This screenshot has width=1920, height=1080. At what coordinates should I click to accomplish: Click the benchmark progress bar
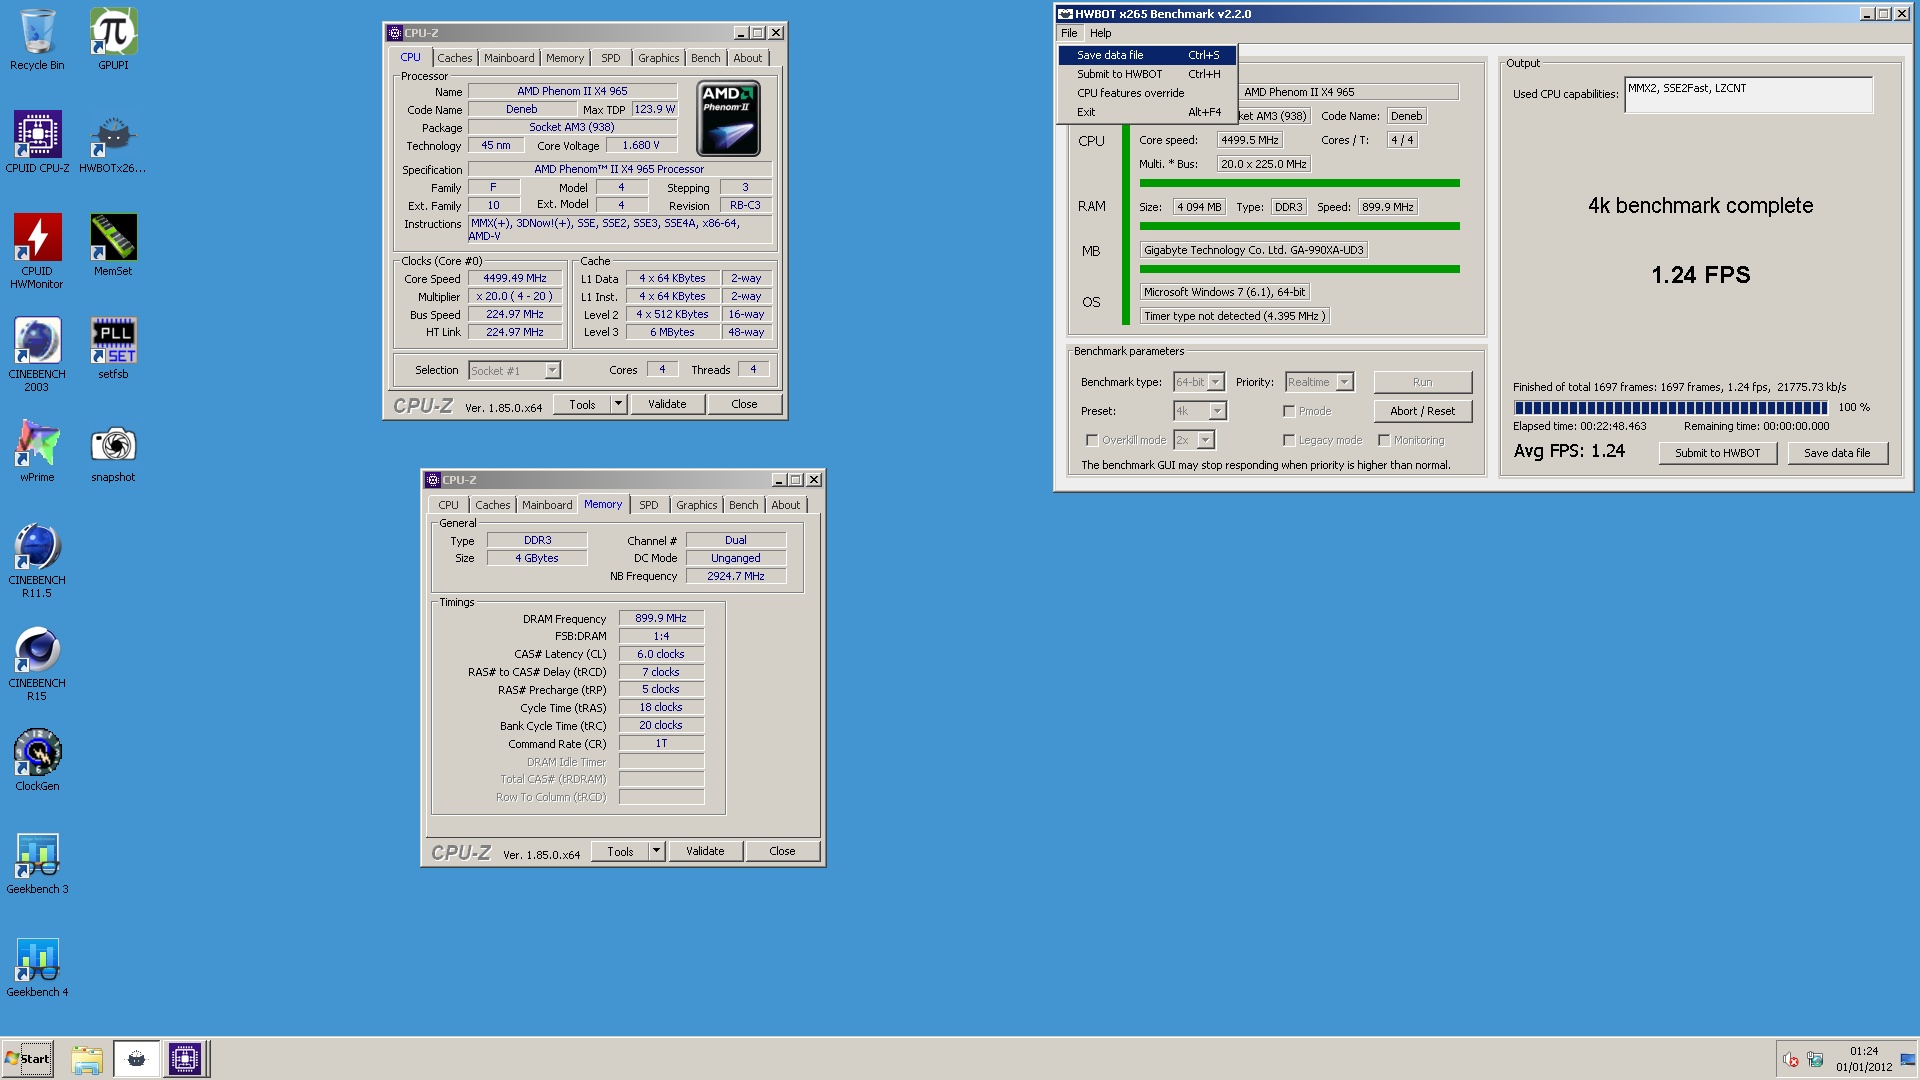pos(1670,407)
